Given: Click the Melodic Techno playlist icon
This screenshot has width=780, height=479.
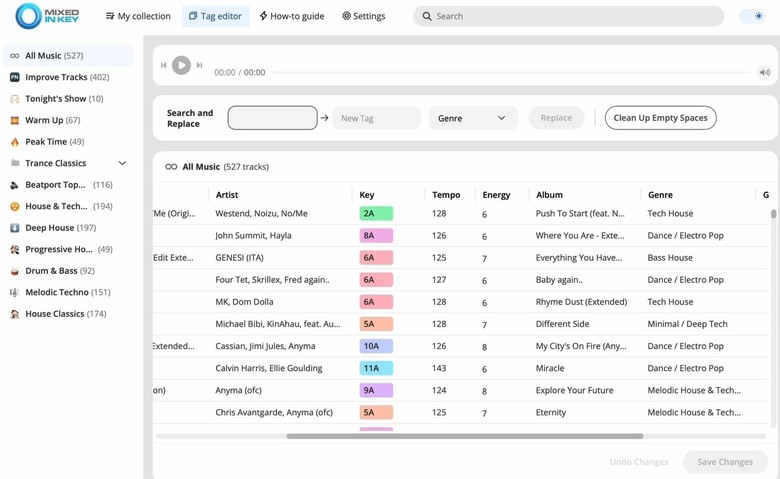Looking at the screenshot, I should pyautogui.click(x=15, y=292).
